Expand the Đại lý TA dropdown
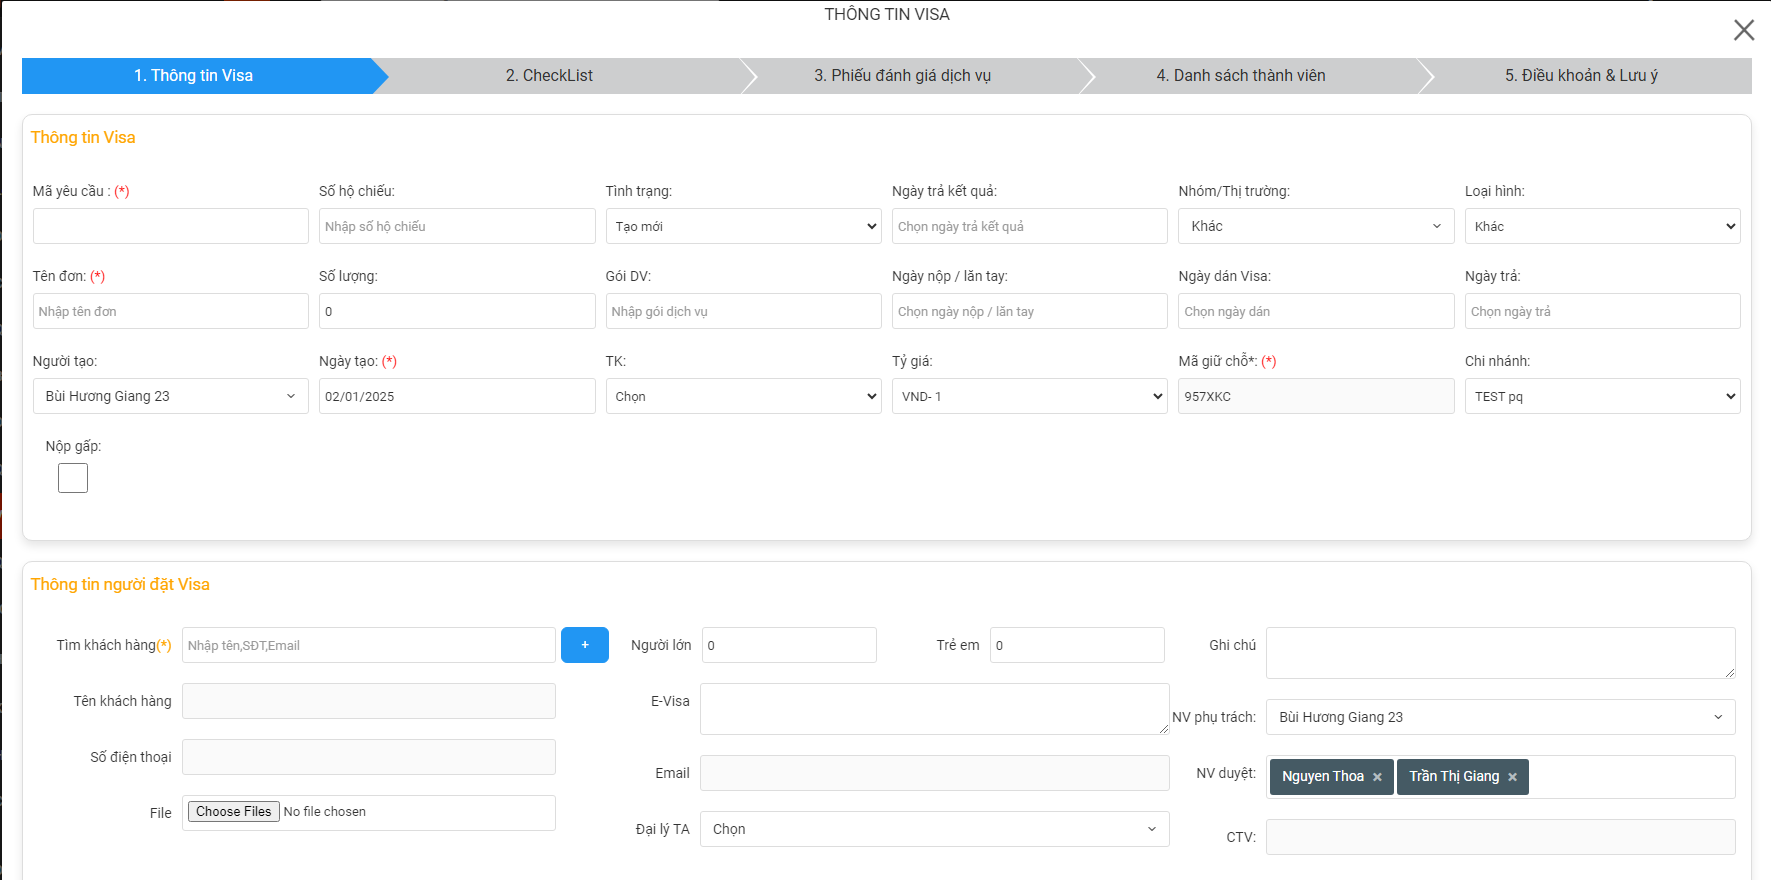The height and width of the screenshot is (880, 1771). pos(934,829)
